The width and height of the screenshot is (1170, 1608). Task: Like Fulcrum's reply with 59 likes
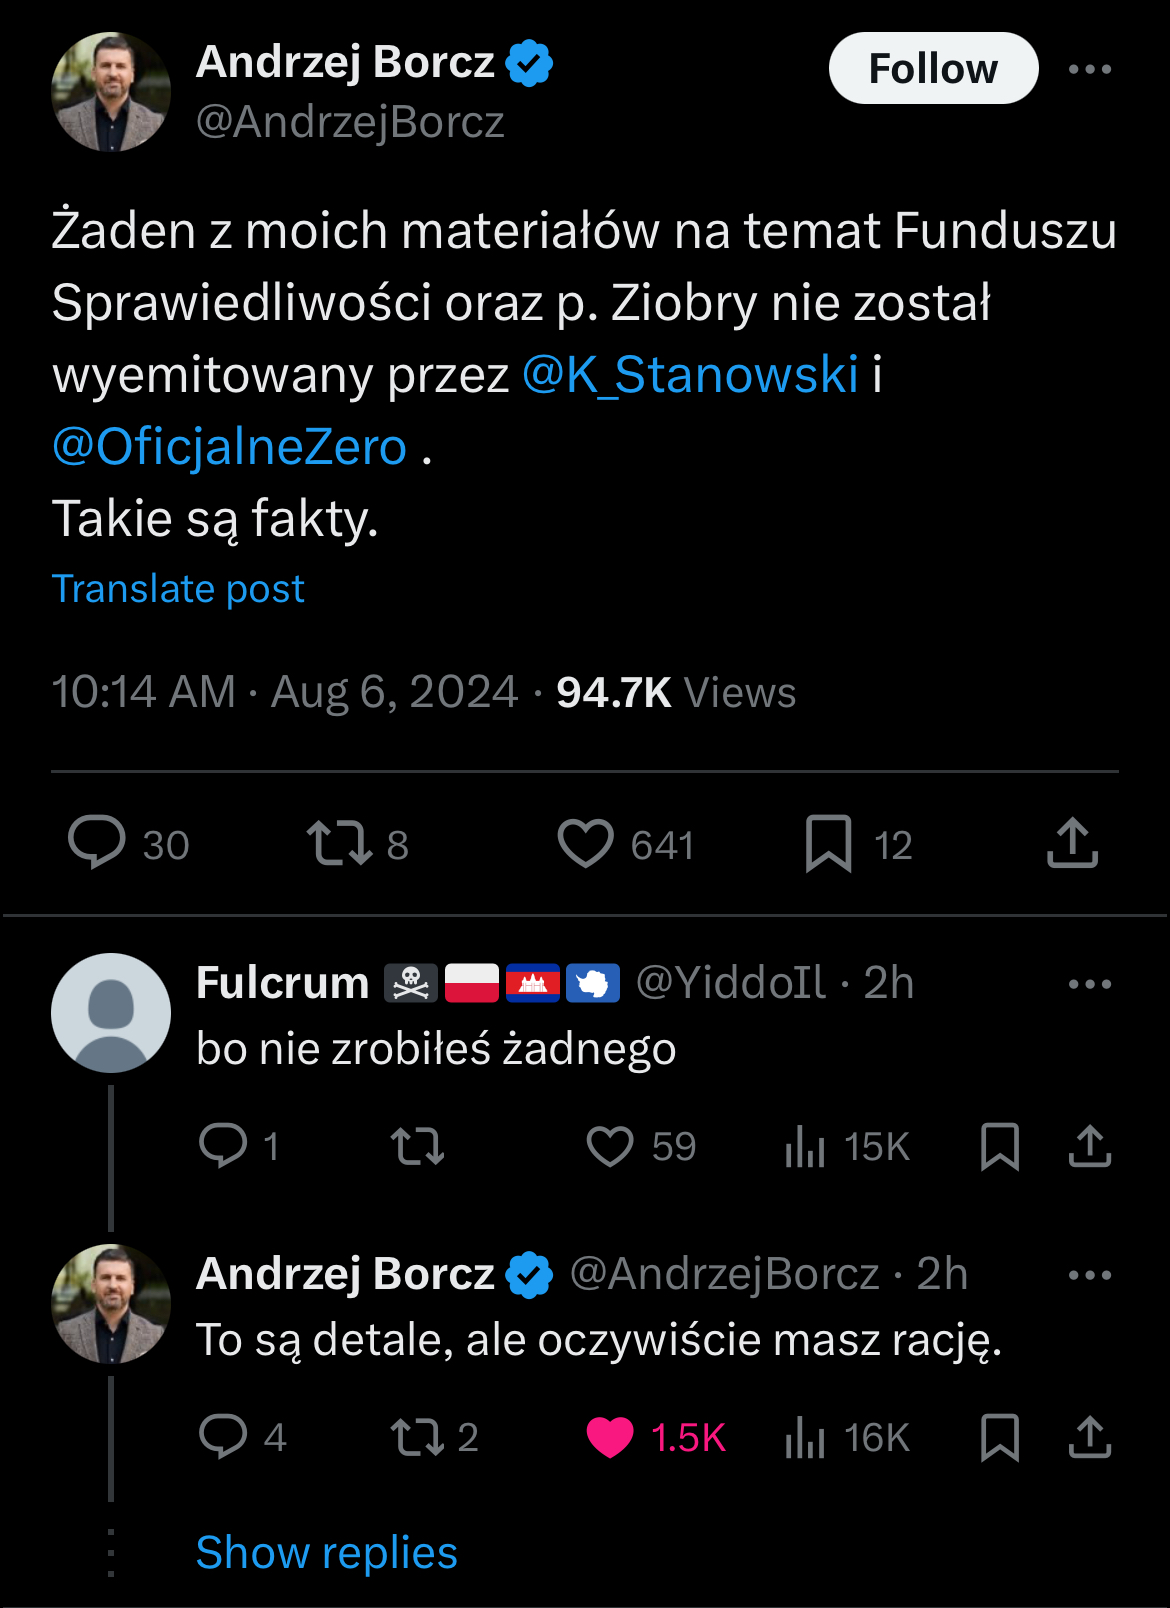click(x=610, y=1146)
